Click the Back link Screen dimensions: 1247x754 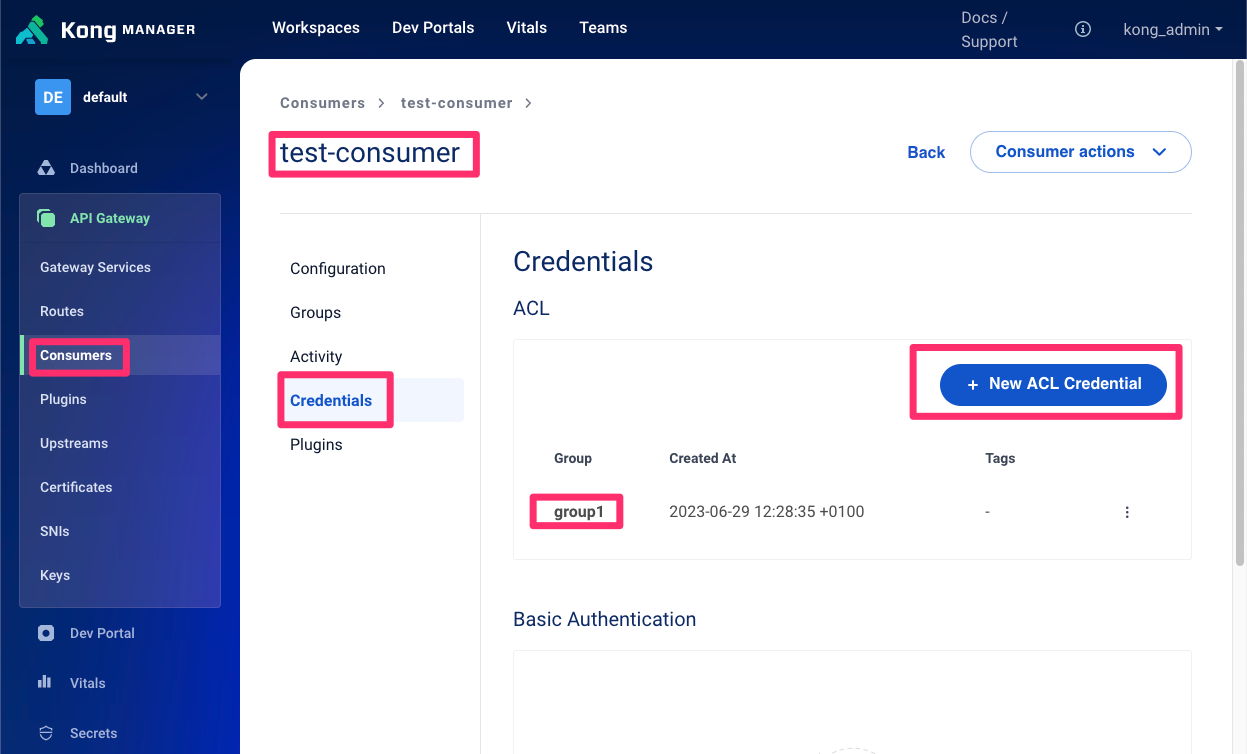[x=926, y=152]
